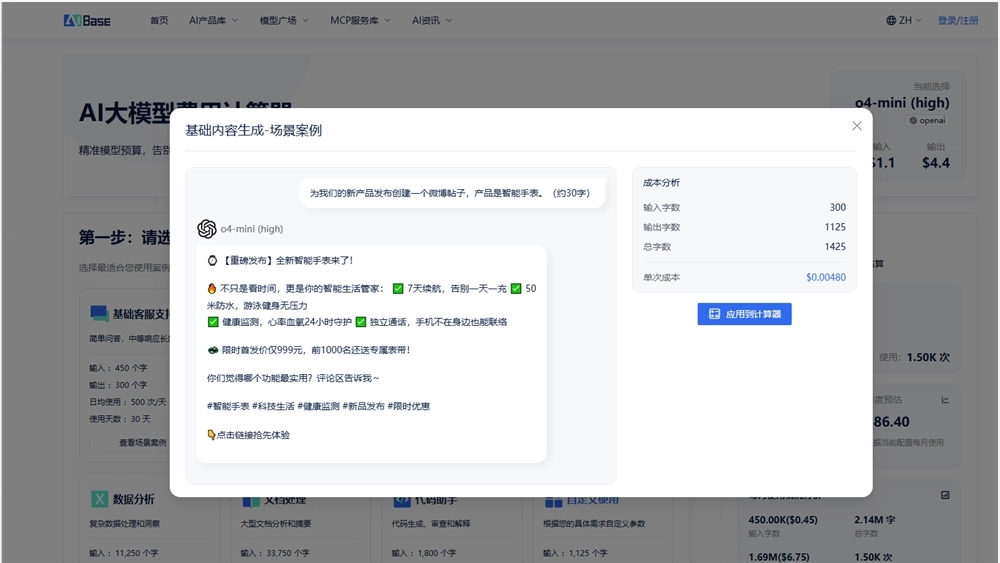Click the 自定义使用 card icon
This screenshot has width=1000, height=563.
[554, 501]
